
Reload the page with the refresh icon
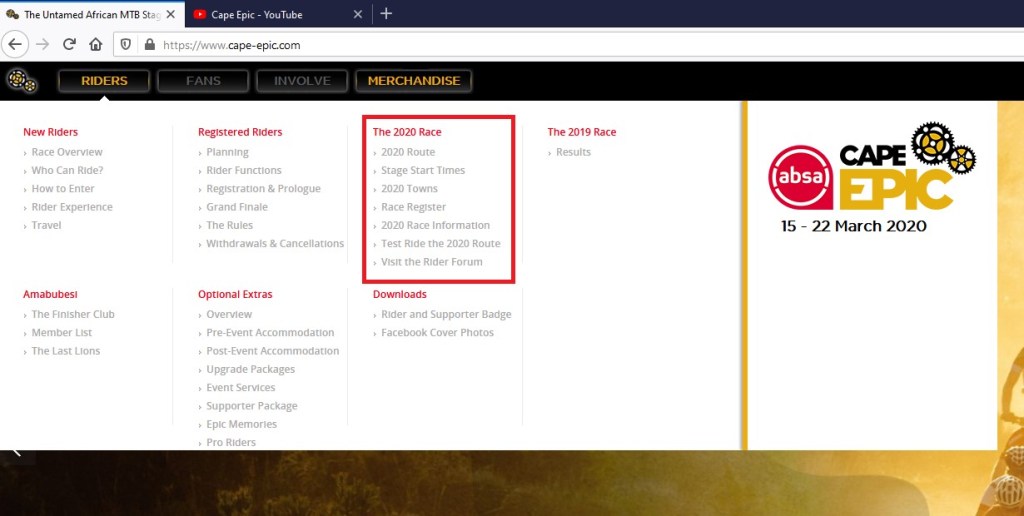click(69, 44)
